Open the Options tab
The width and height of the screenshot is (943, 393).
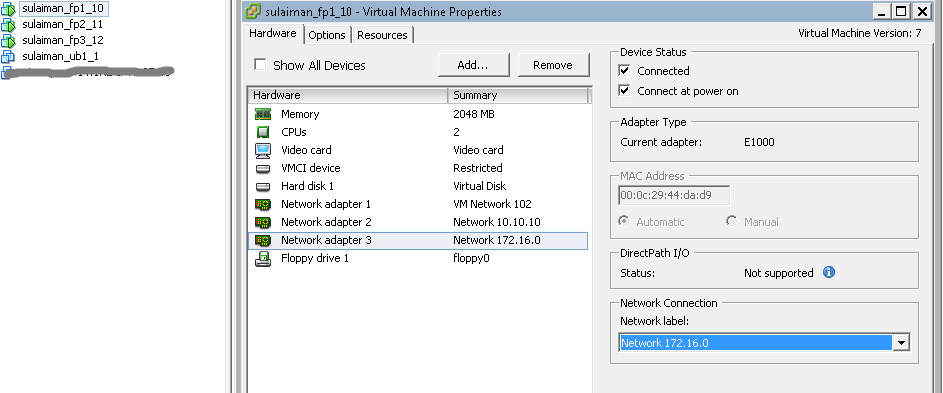327,35
